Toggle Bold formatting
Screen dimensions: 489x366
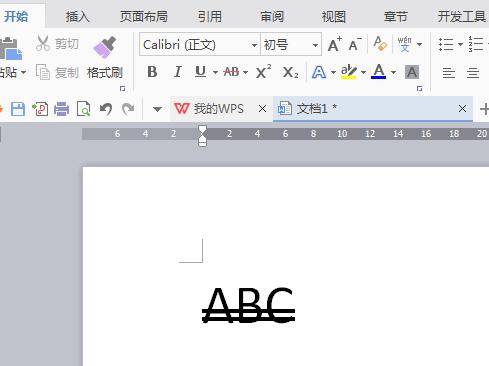click(x=152, y=72)
